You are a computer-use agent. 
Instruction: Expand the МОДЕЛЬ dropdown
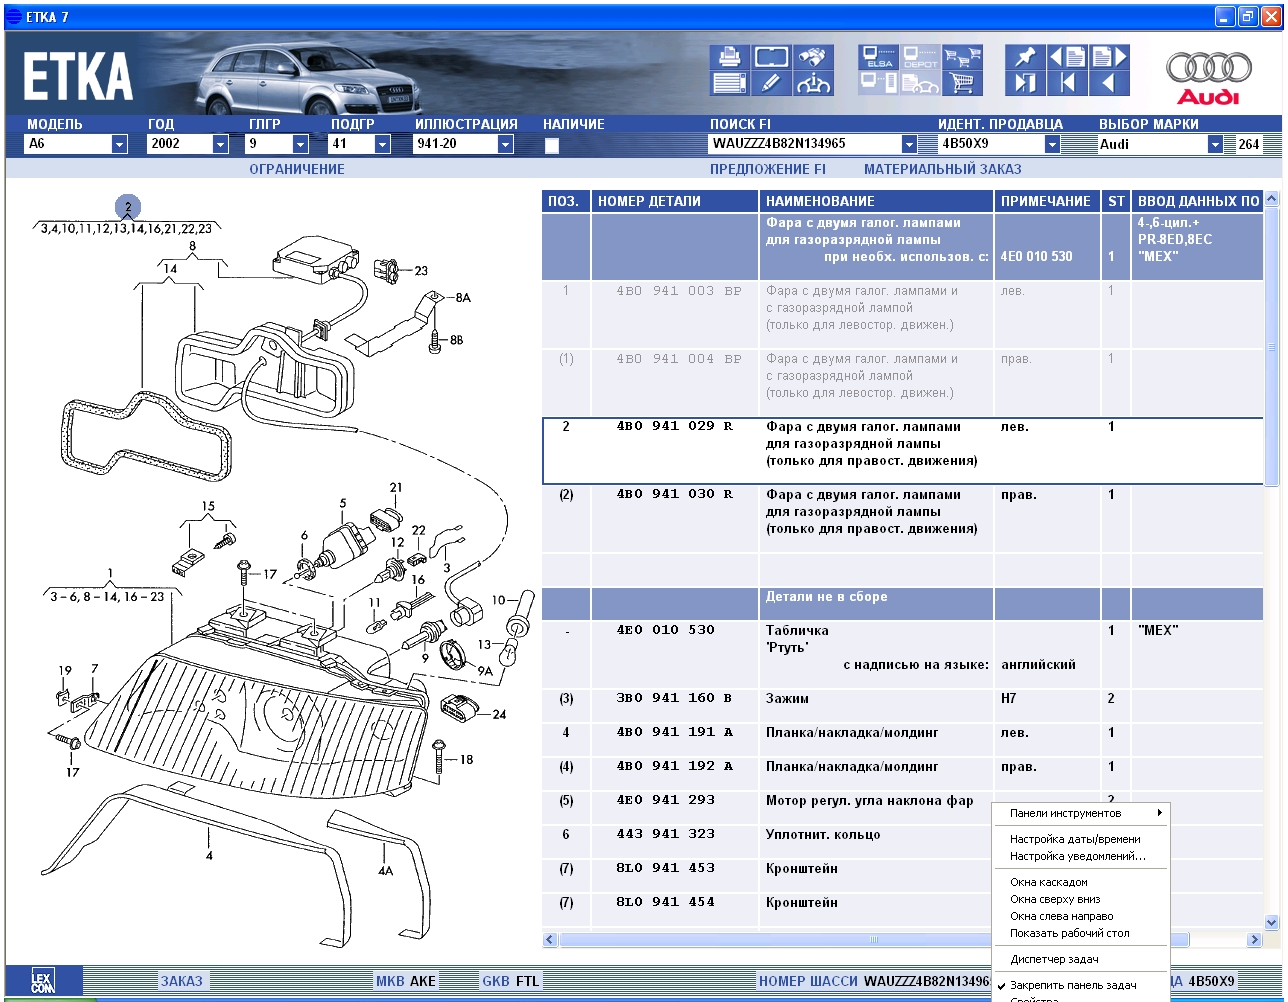click(x=120, y=144)
